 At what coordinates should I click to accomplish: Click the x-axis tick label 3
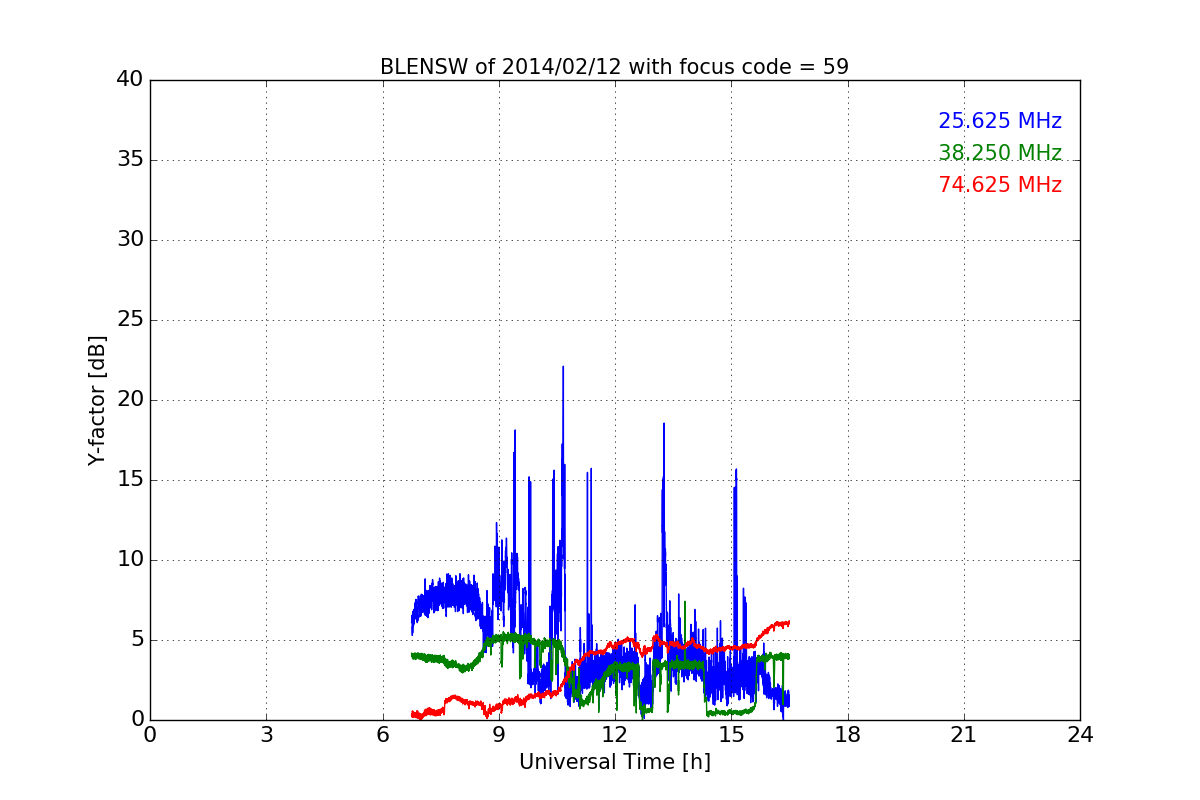coord(266,735)
